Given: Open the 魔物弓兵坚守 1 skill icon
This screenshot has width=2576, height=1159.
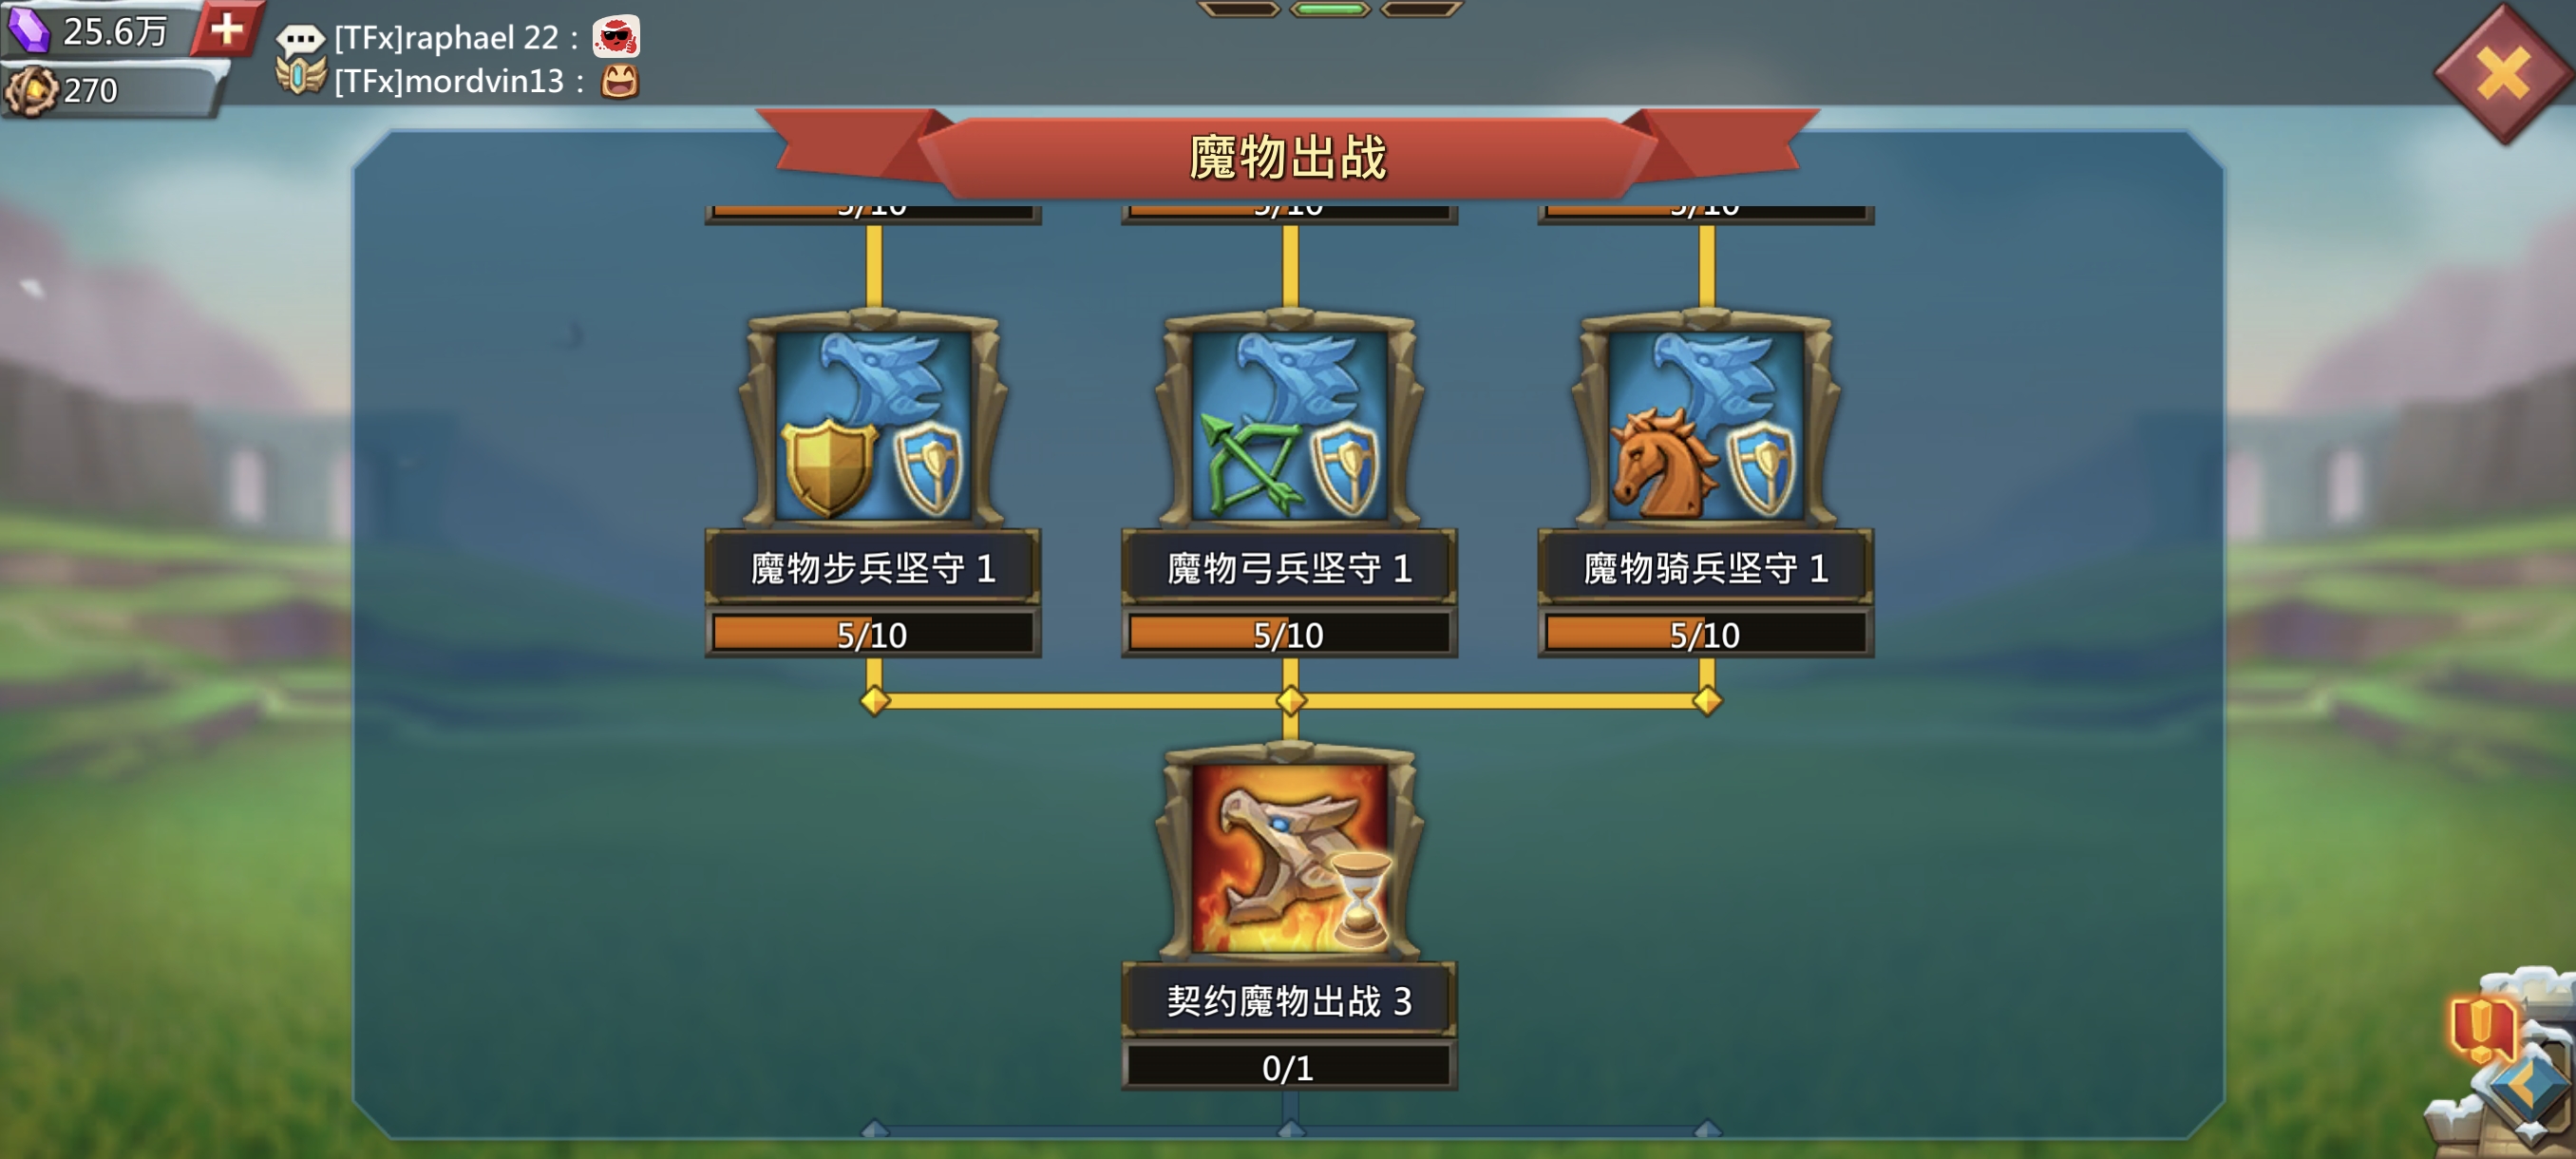Looking at the screenshot, I should tap(1289, 420).
